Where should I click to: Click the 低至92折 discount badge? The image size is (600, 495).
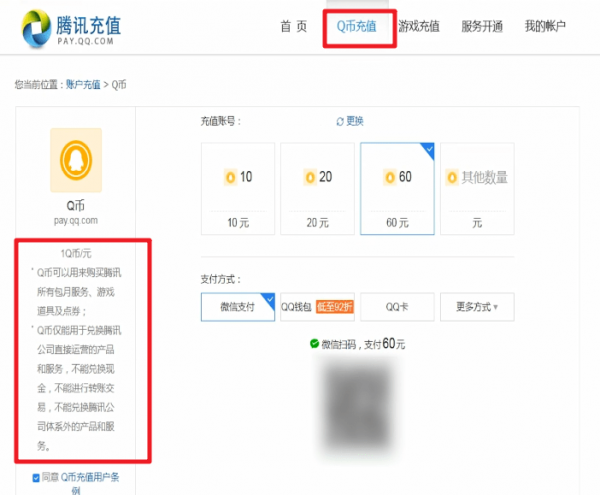point(334,307)
